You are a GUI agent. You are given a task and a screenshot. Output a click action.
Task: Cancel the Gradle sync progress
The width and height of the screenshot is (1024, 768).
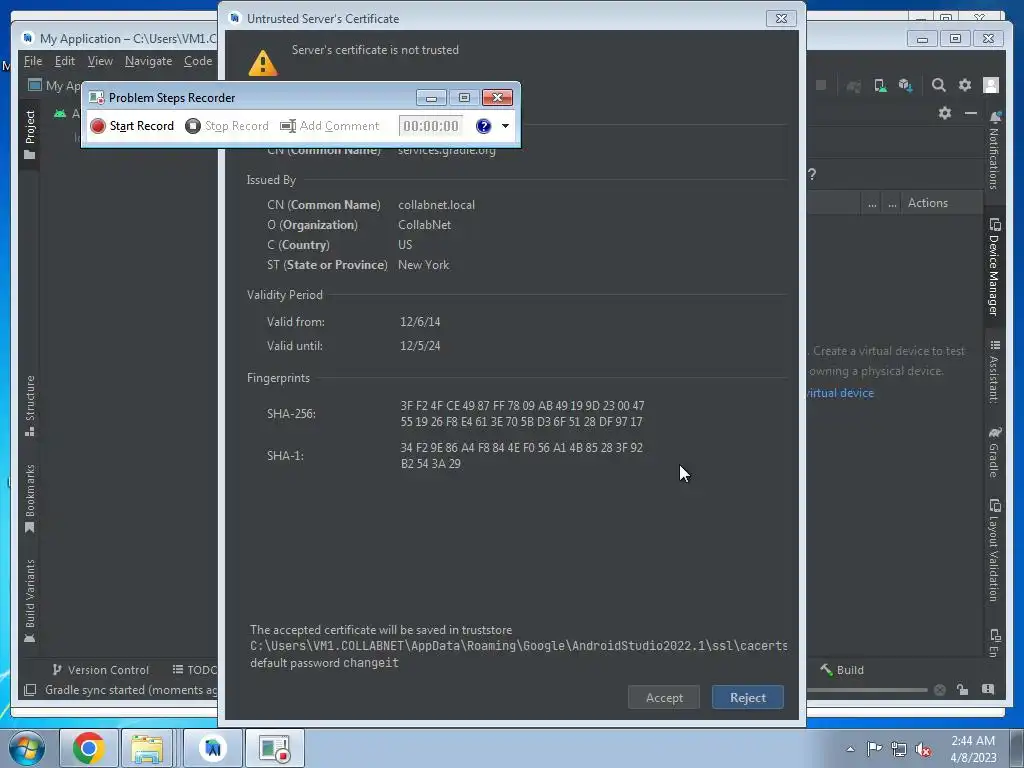click(939, 690)
